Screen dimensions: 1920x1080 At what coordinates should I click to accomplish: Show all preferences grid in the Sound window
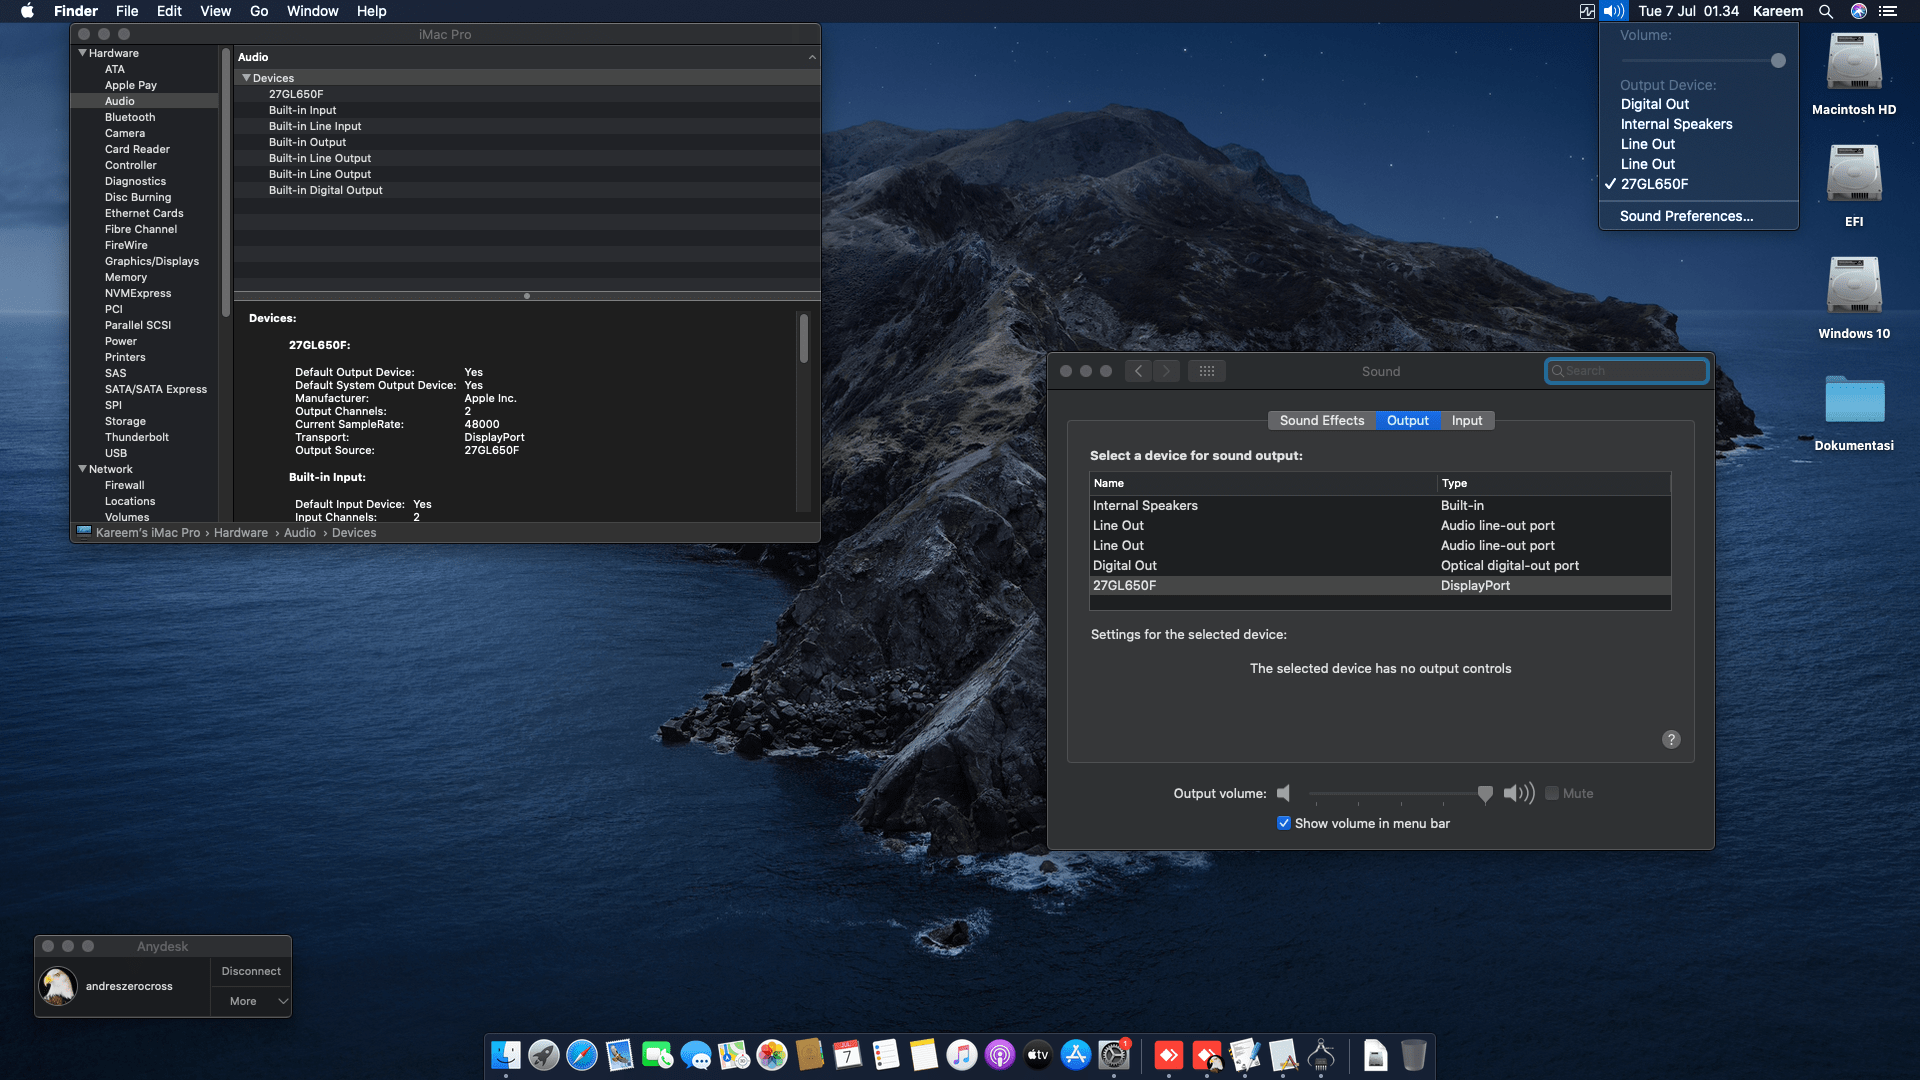click(x=1207, y=370)
